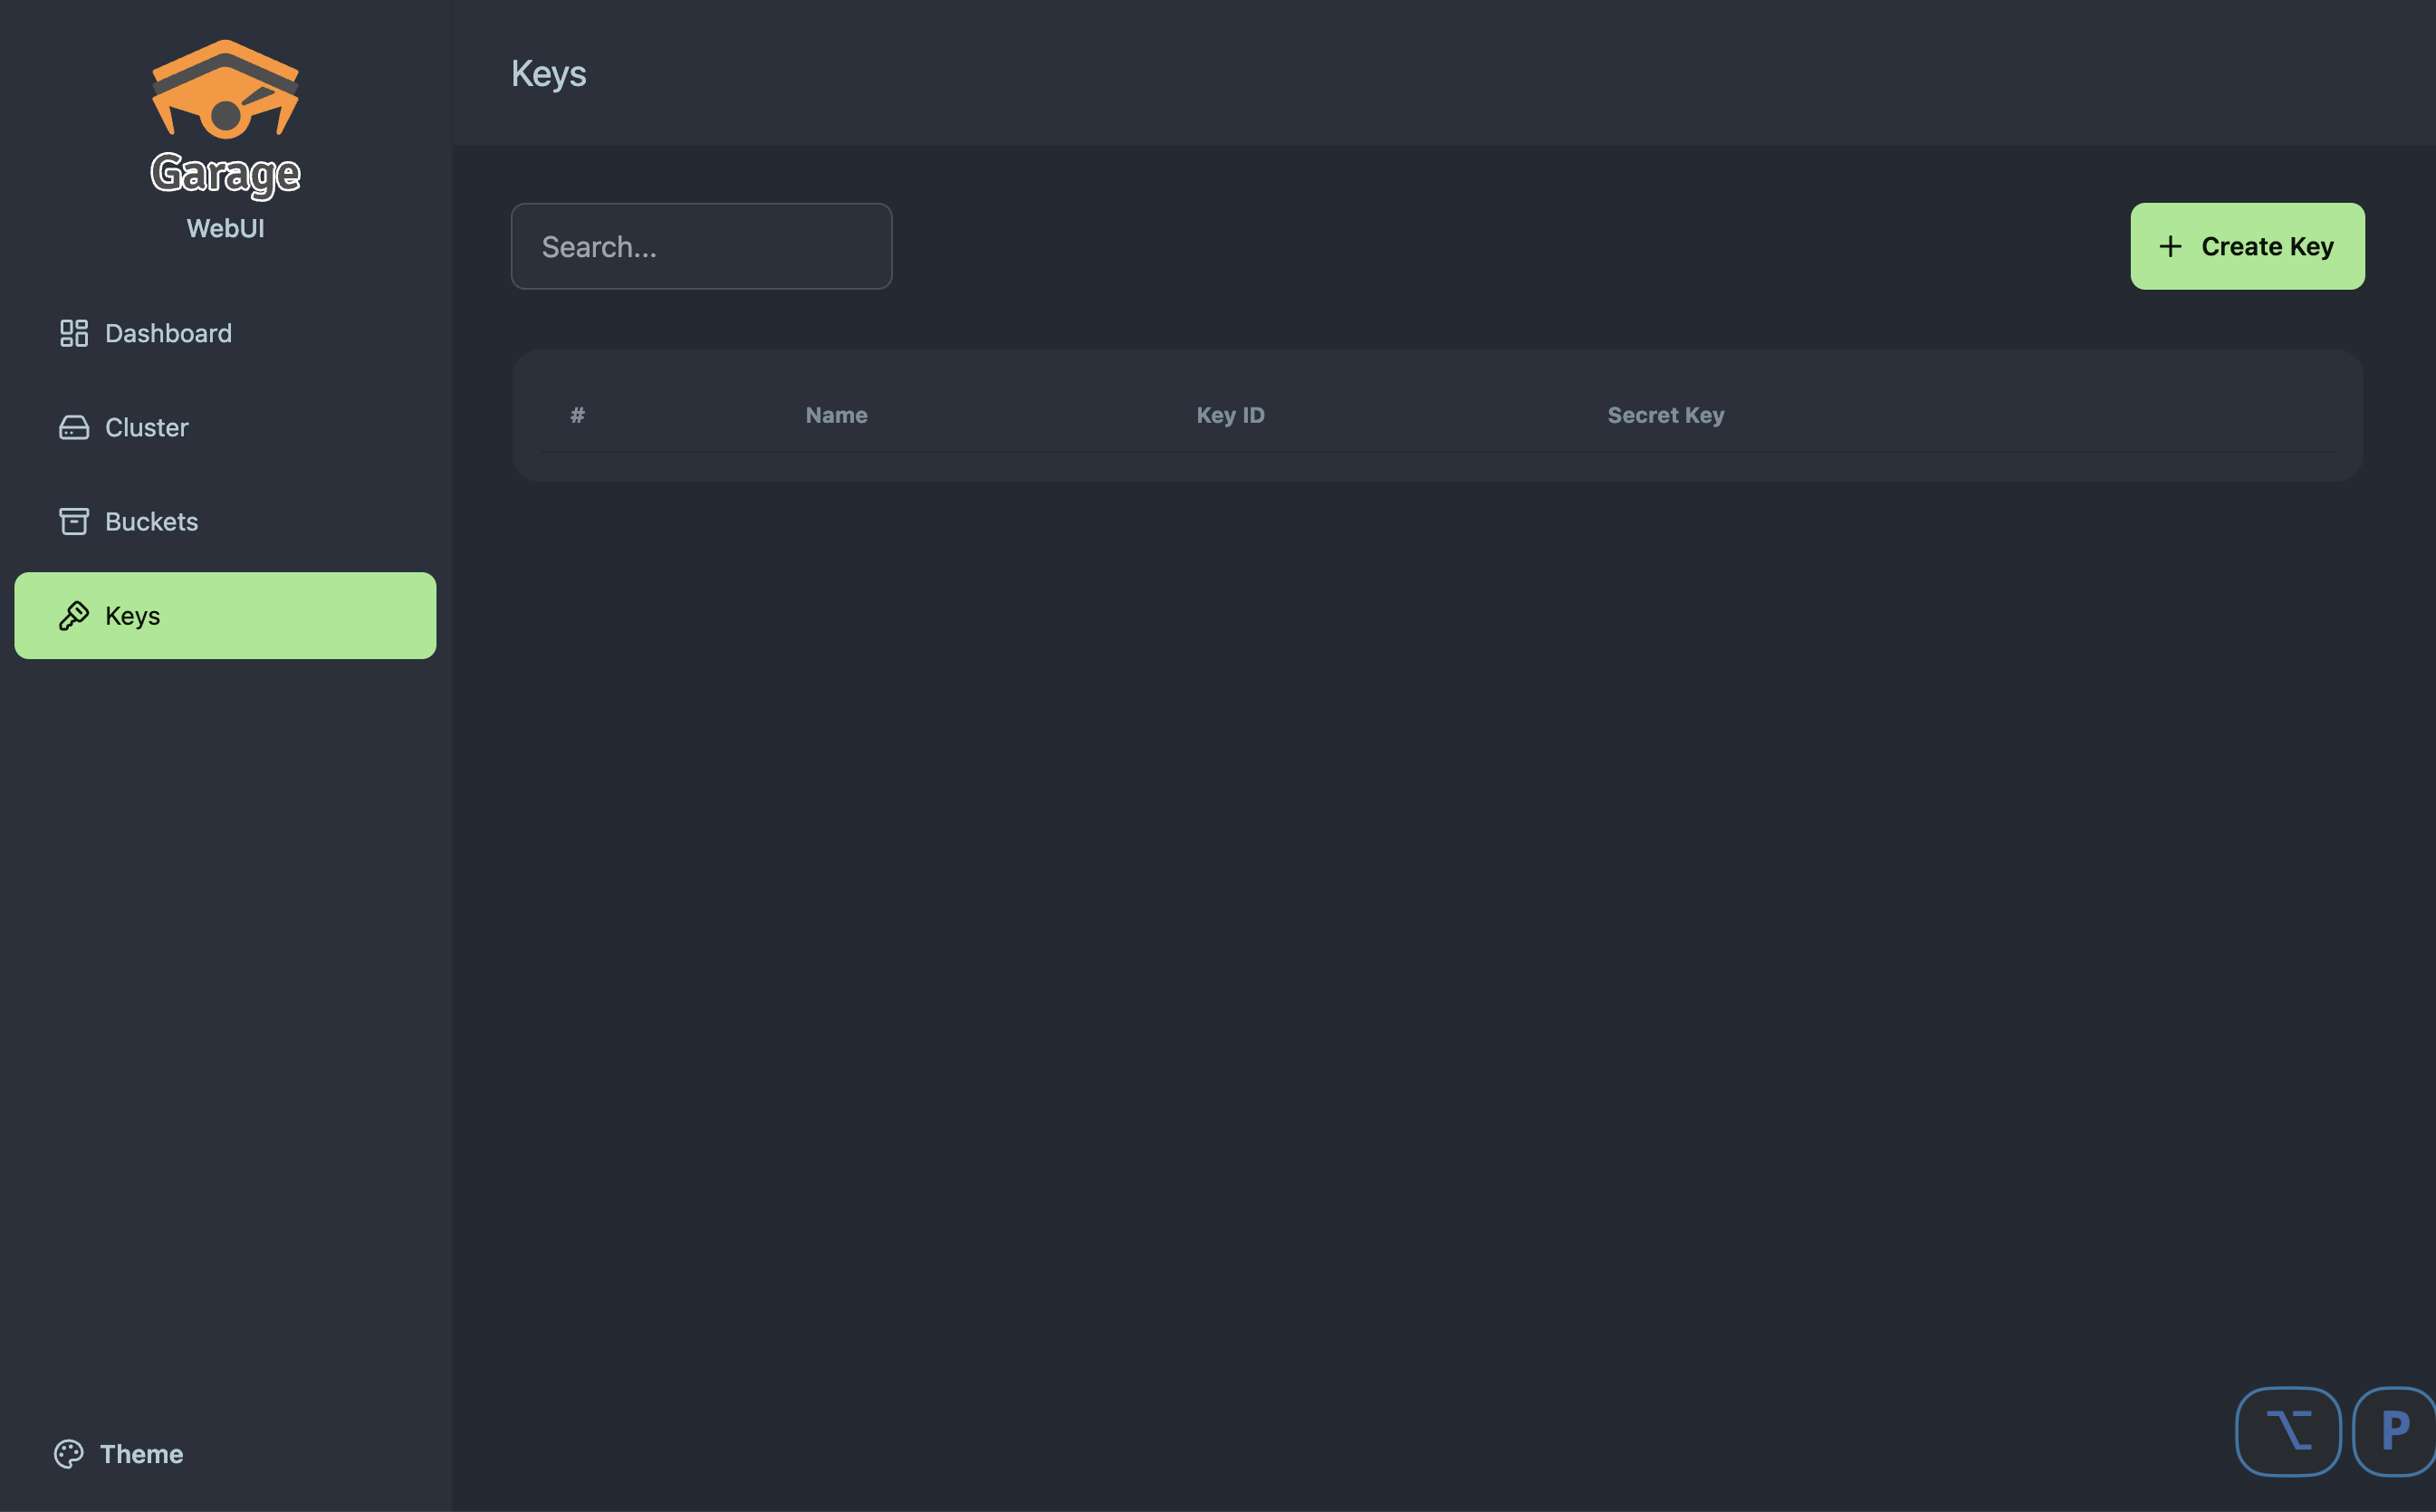
Task: Click the # column header
Action: (x=577, y=415)
